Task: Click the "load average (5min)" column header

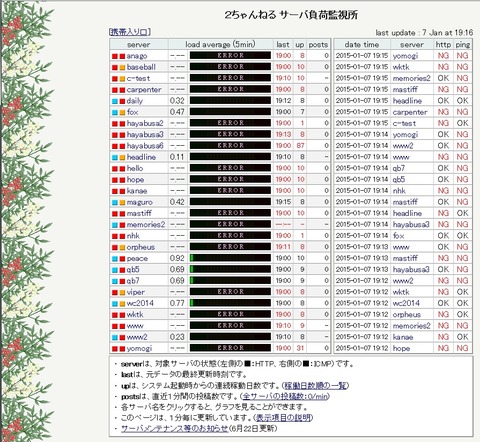Action: (220, 44)
